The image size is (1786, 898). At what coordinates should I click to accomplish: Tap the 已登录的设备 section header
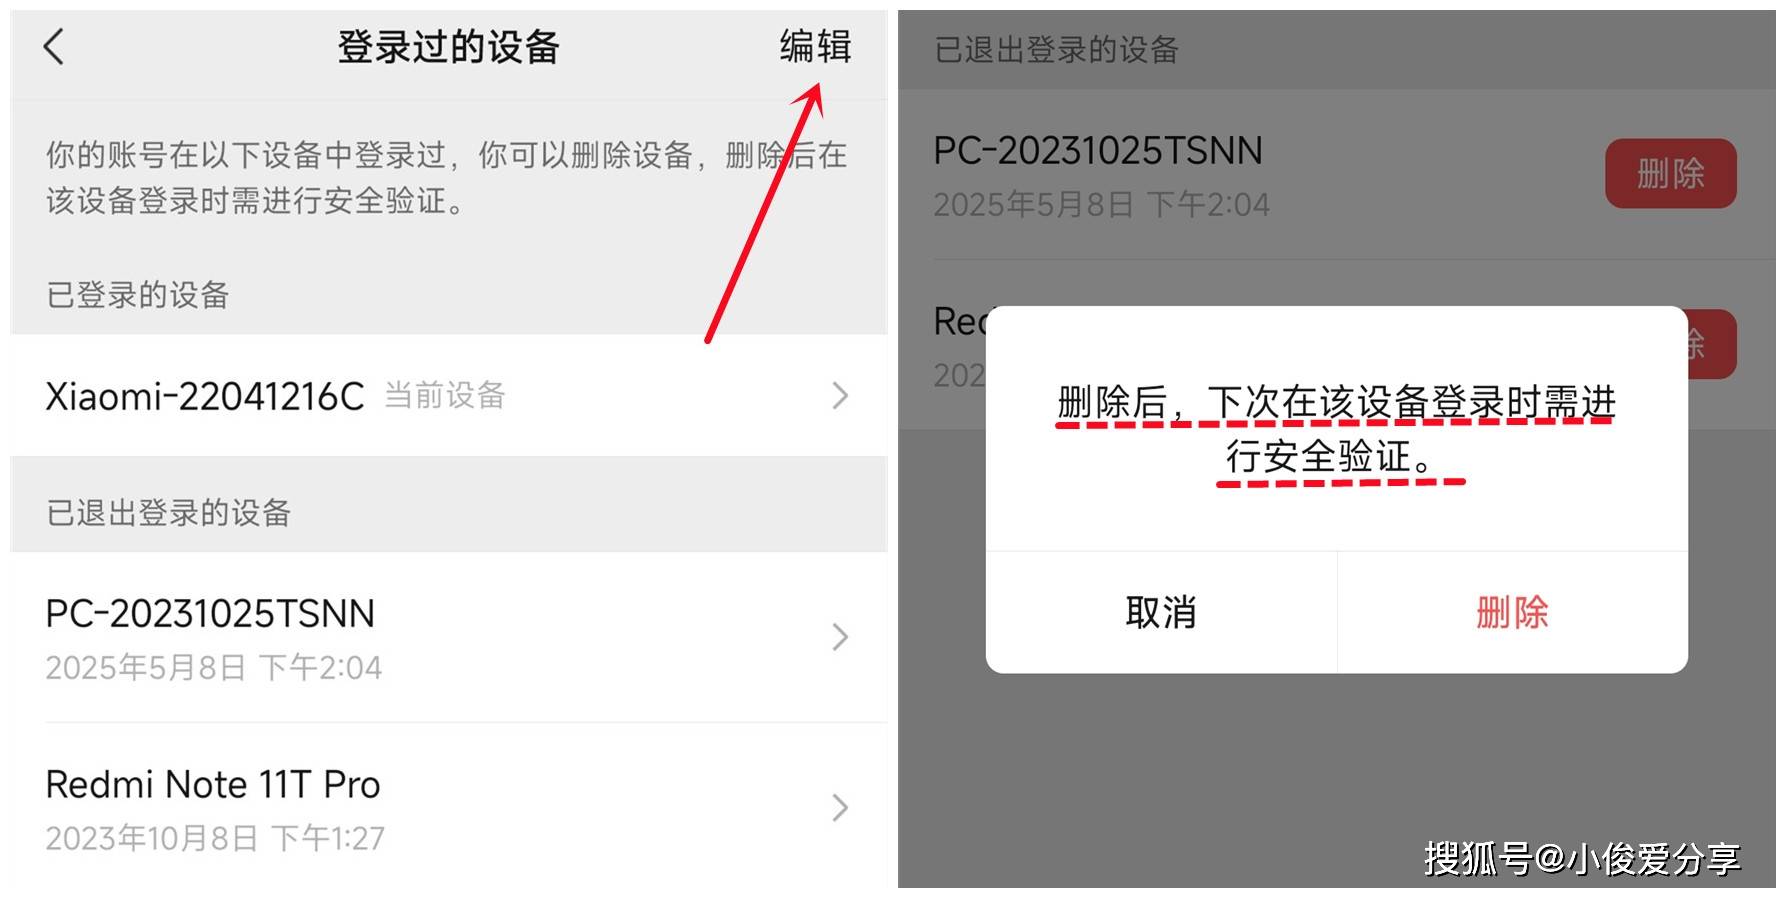coord(138,295)
